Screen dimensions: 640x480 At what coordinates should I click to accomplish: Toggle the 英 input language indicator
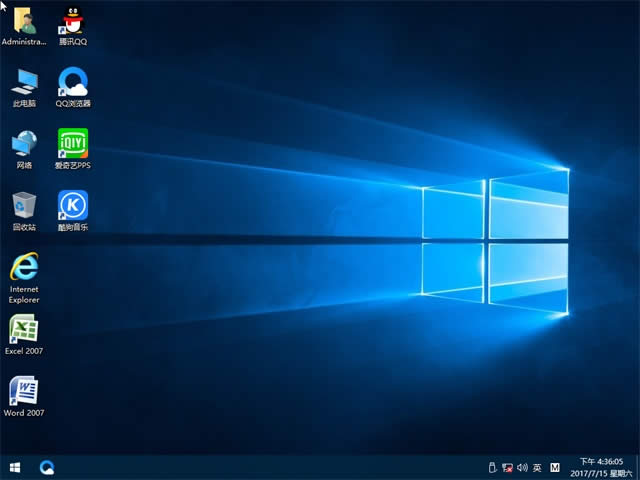537,467
